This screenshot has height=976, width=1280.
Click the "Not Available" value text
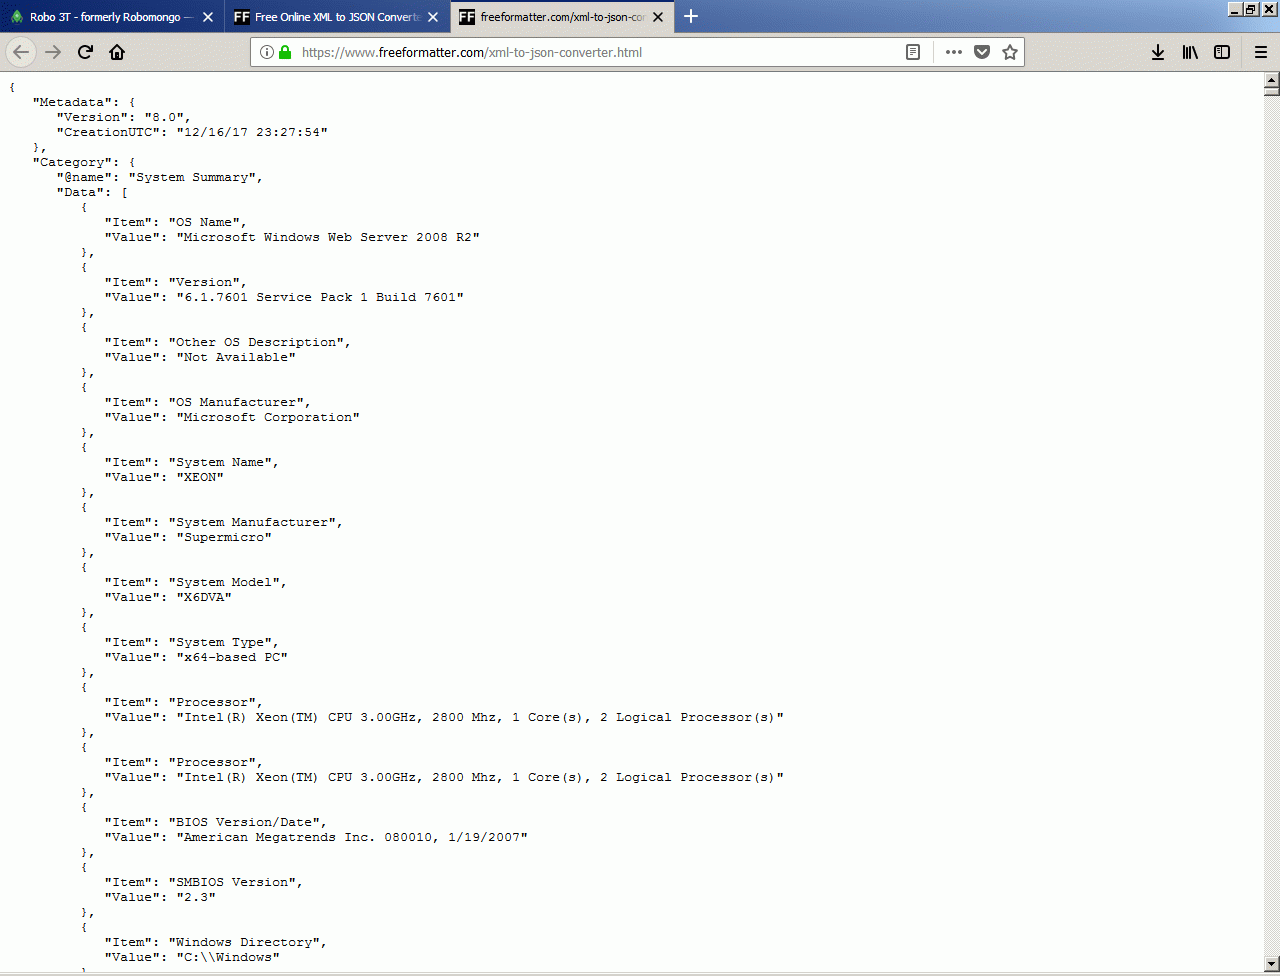(236, 357)
